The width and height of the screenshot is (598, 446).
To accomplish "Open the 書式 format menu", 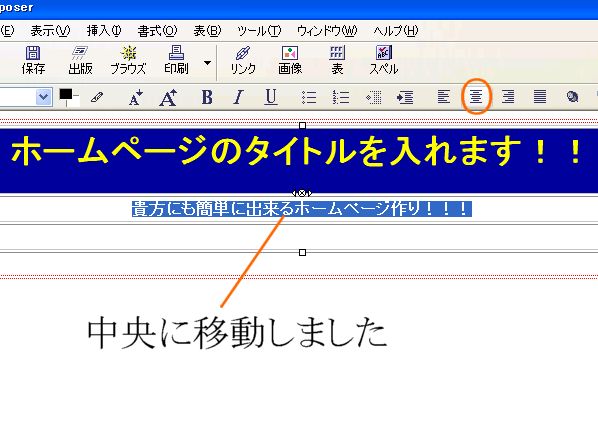I will coord(157,31).
